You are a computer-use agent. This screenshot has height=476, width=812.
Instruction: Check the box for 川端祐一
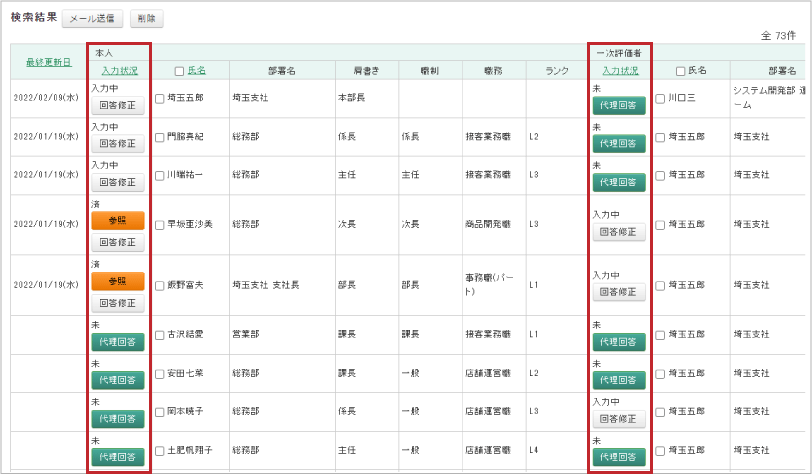[x=160, y=176]
